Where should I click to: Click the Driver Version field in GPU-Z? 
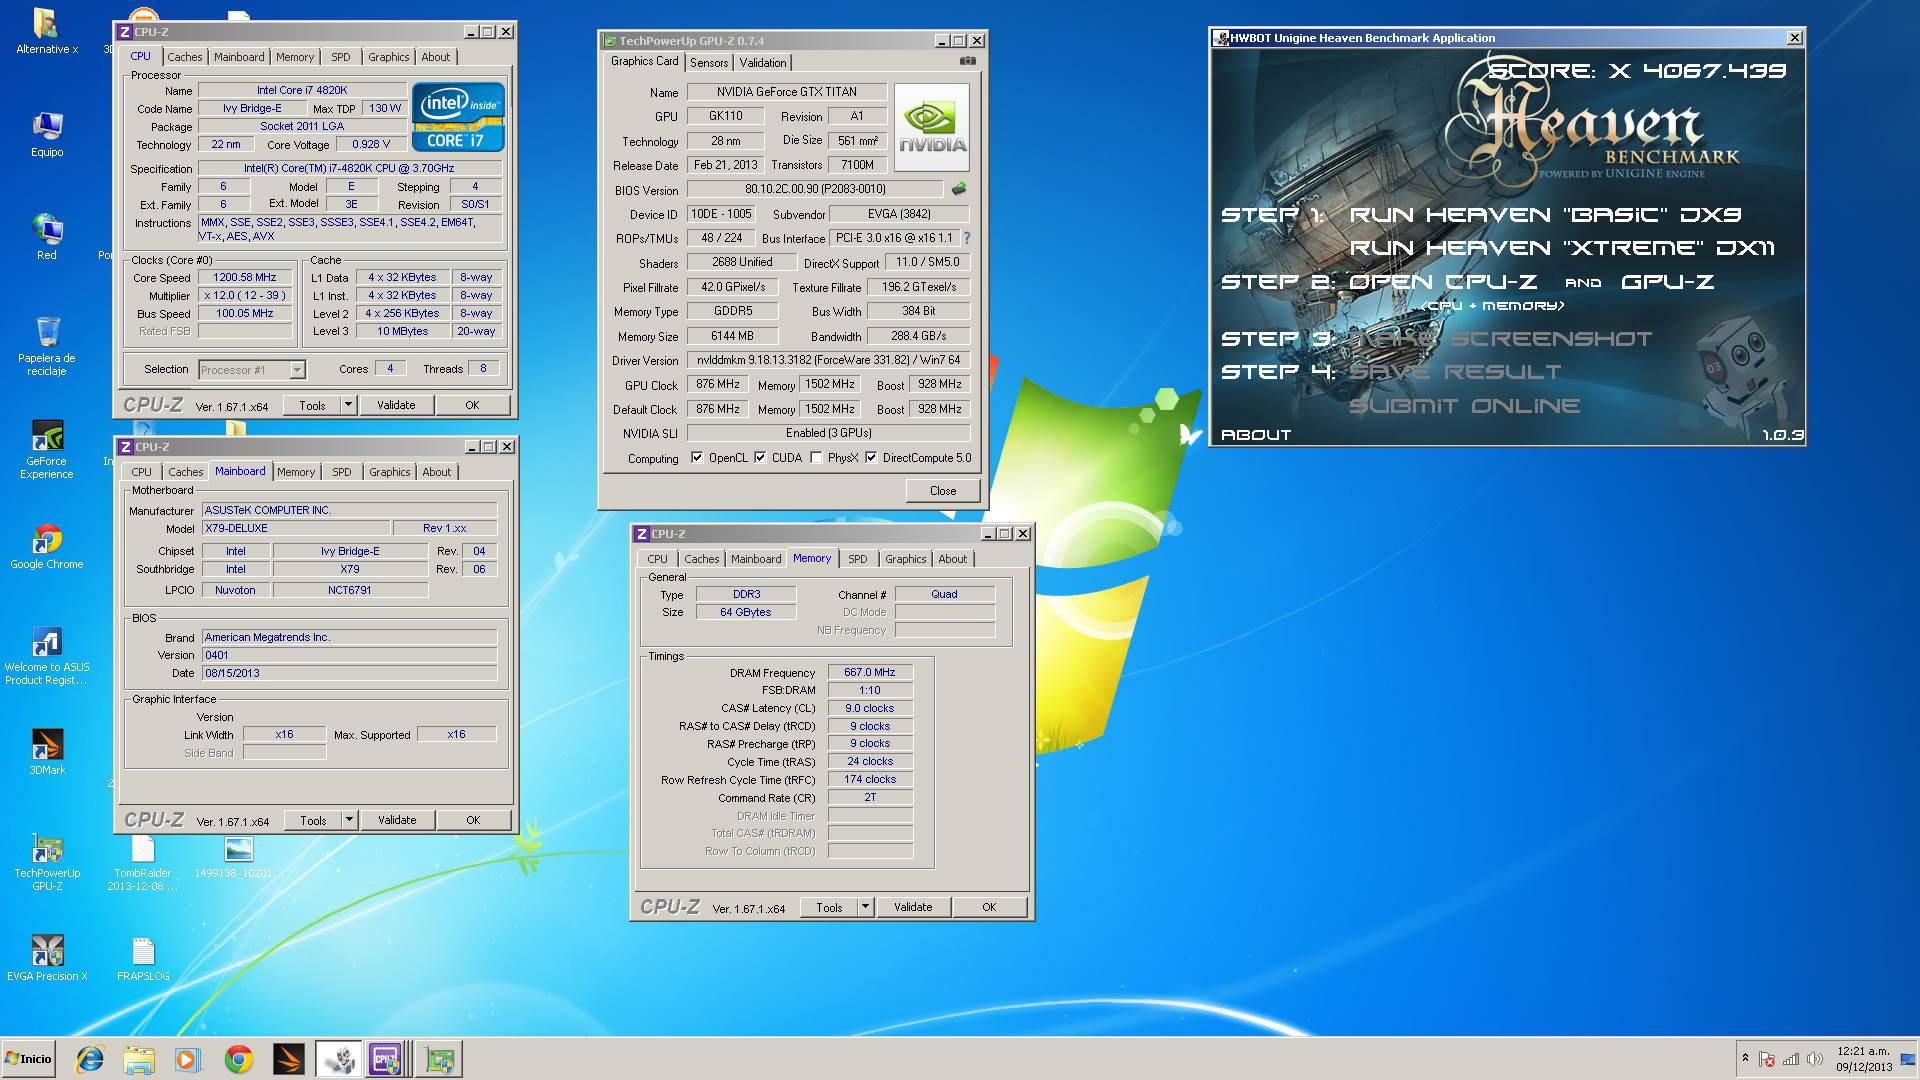click(828, 360)
